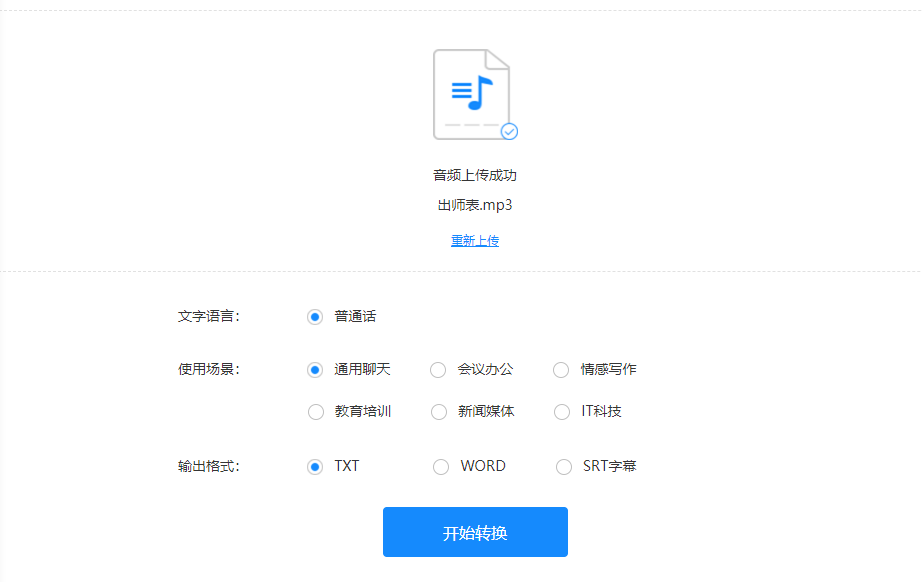
Task: Click the 音频上传成功 status message
Action: pos(474,174)
